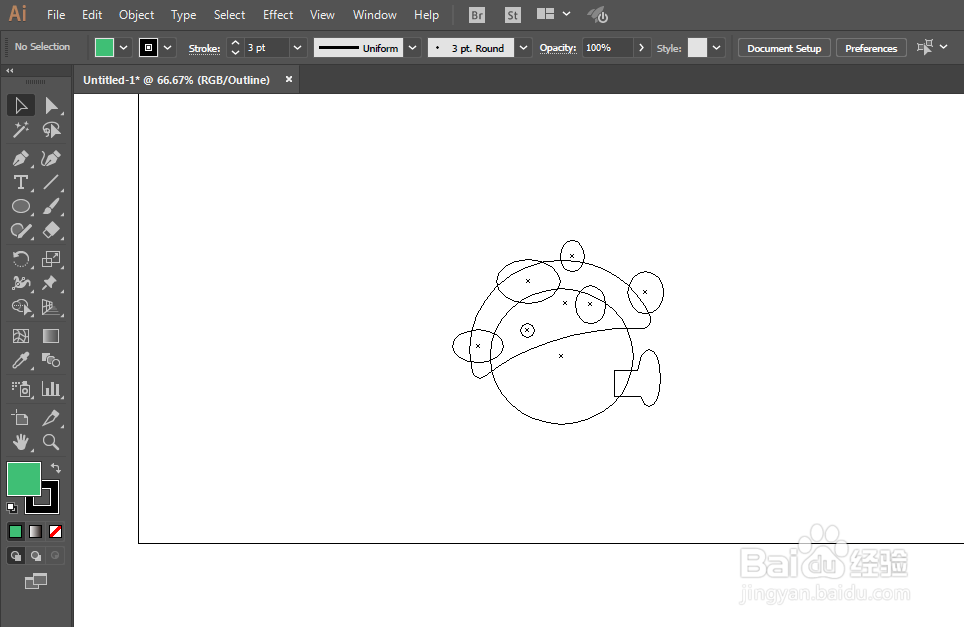Activate the Hand tool
This screenshot has width=964, height=627.
click(20, 442)
